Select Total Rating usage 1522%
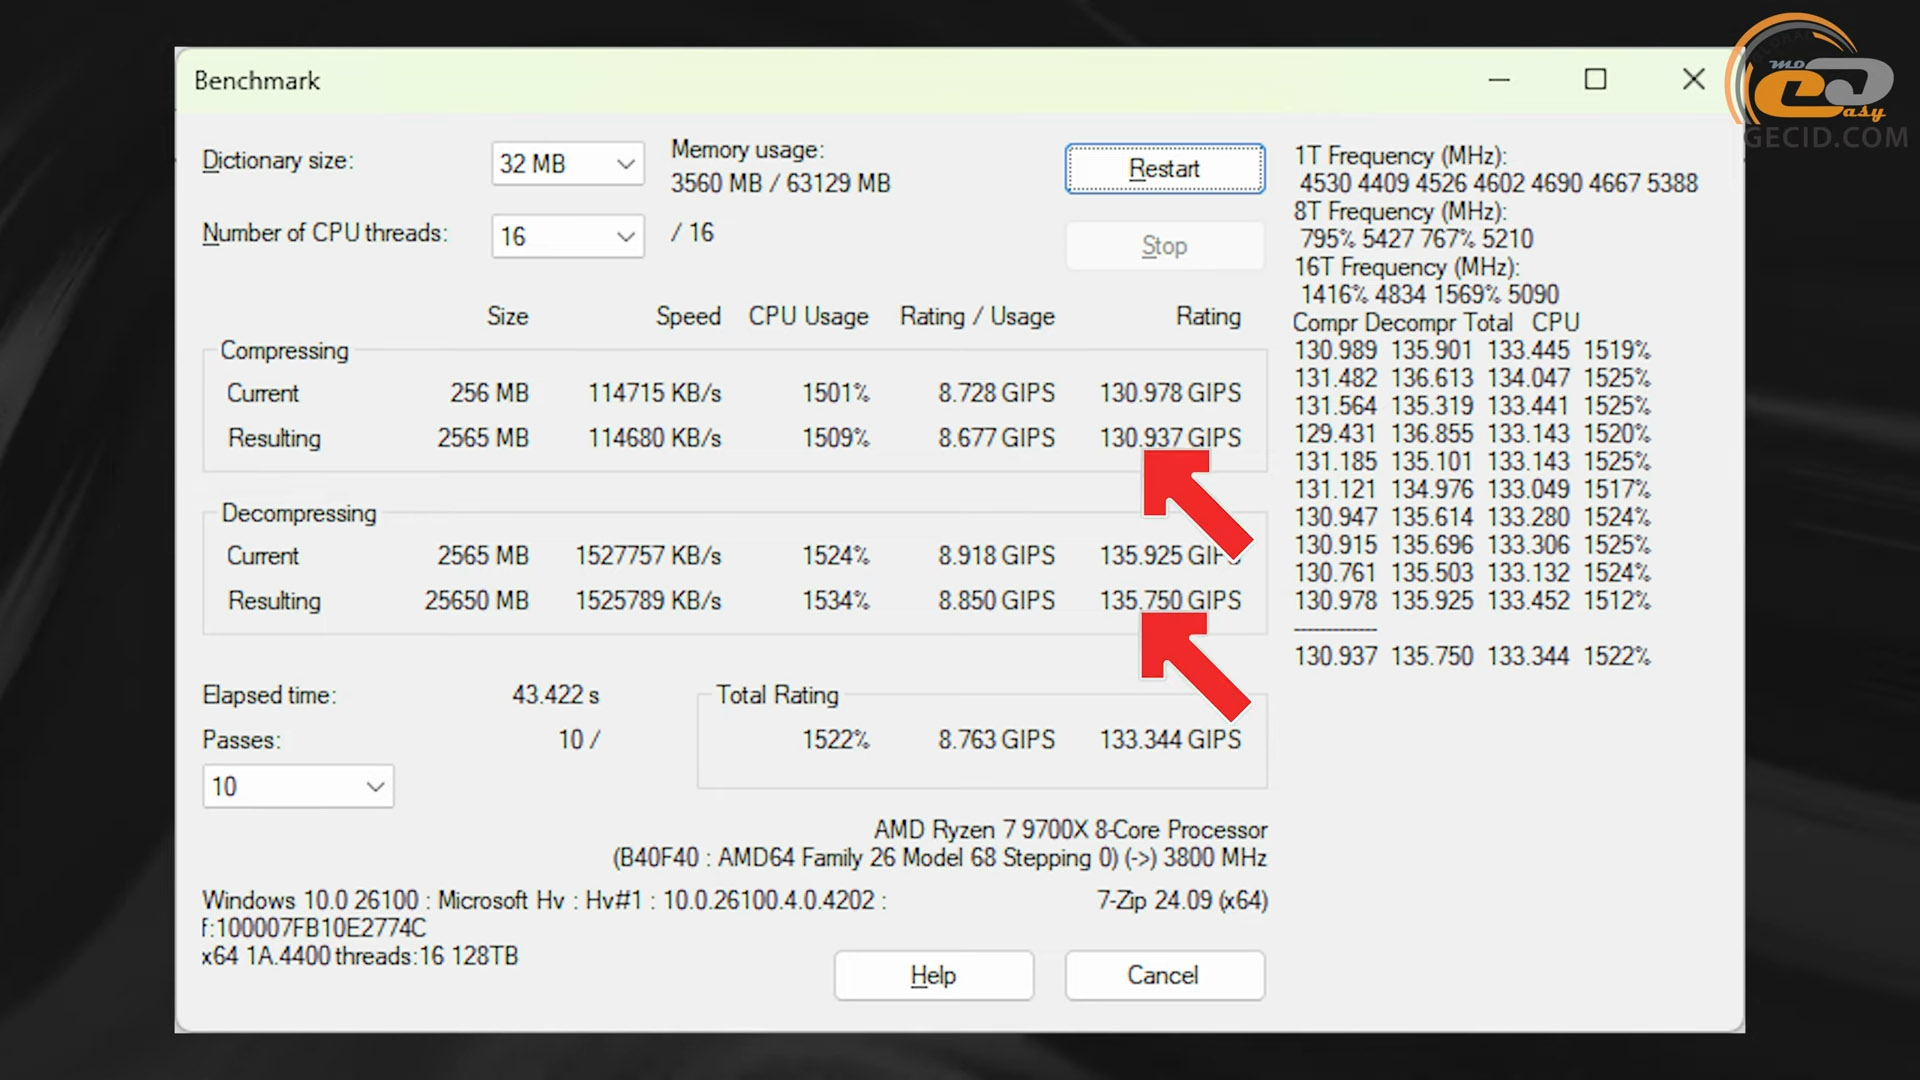Screen dimensions: 1920x1080 835,740
